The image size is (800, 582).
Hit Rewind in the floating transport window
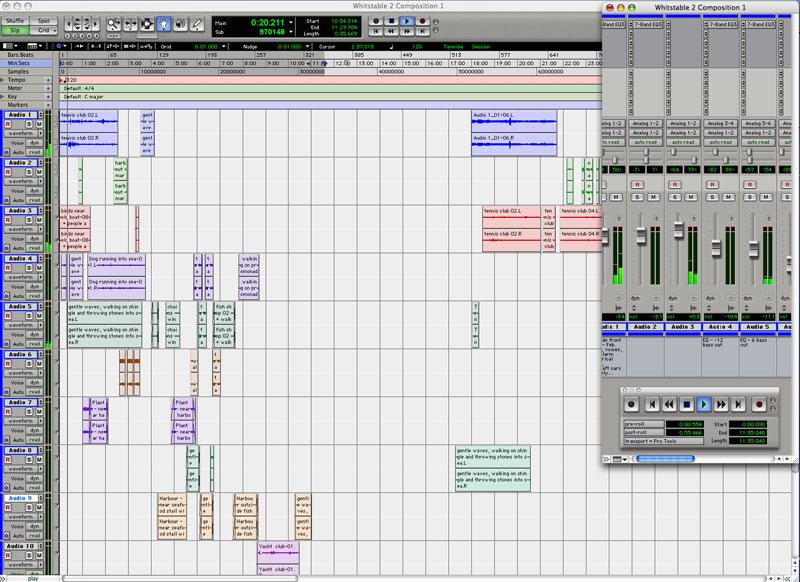668,404
